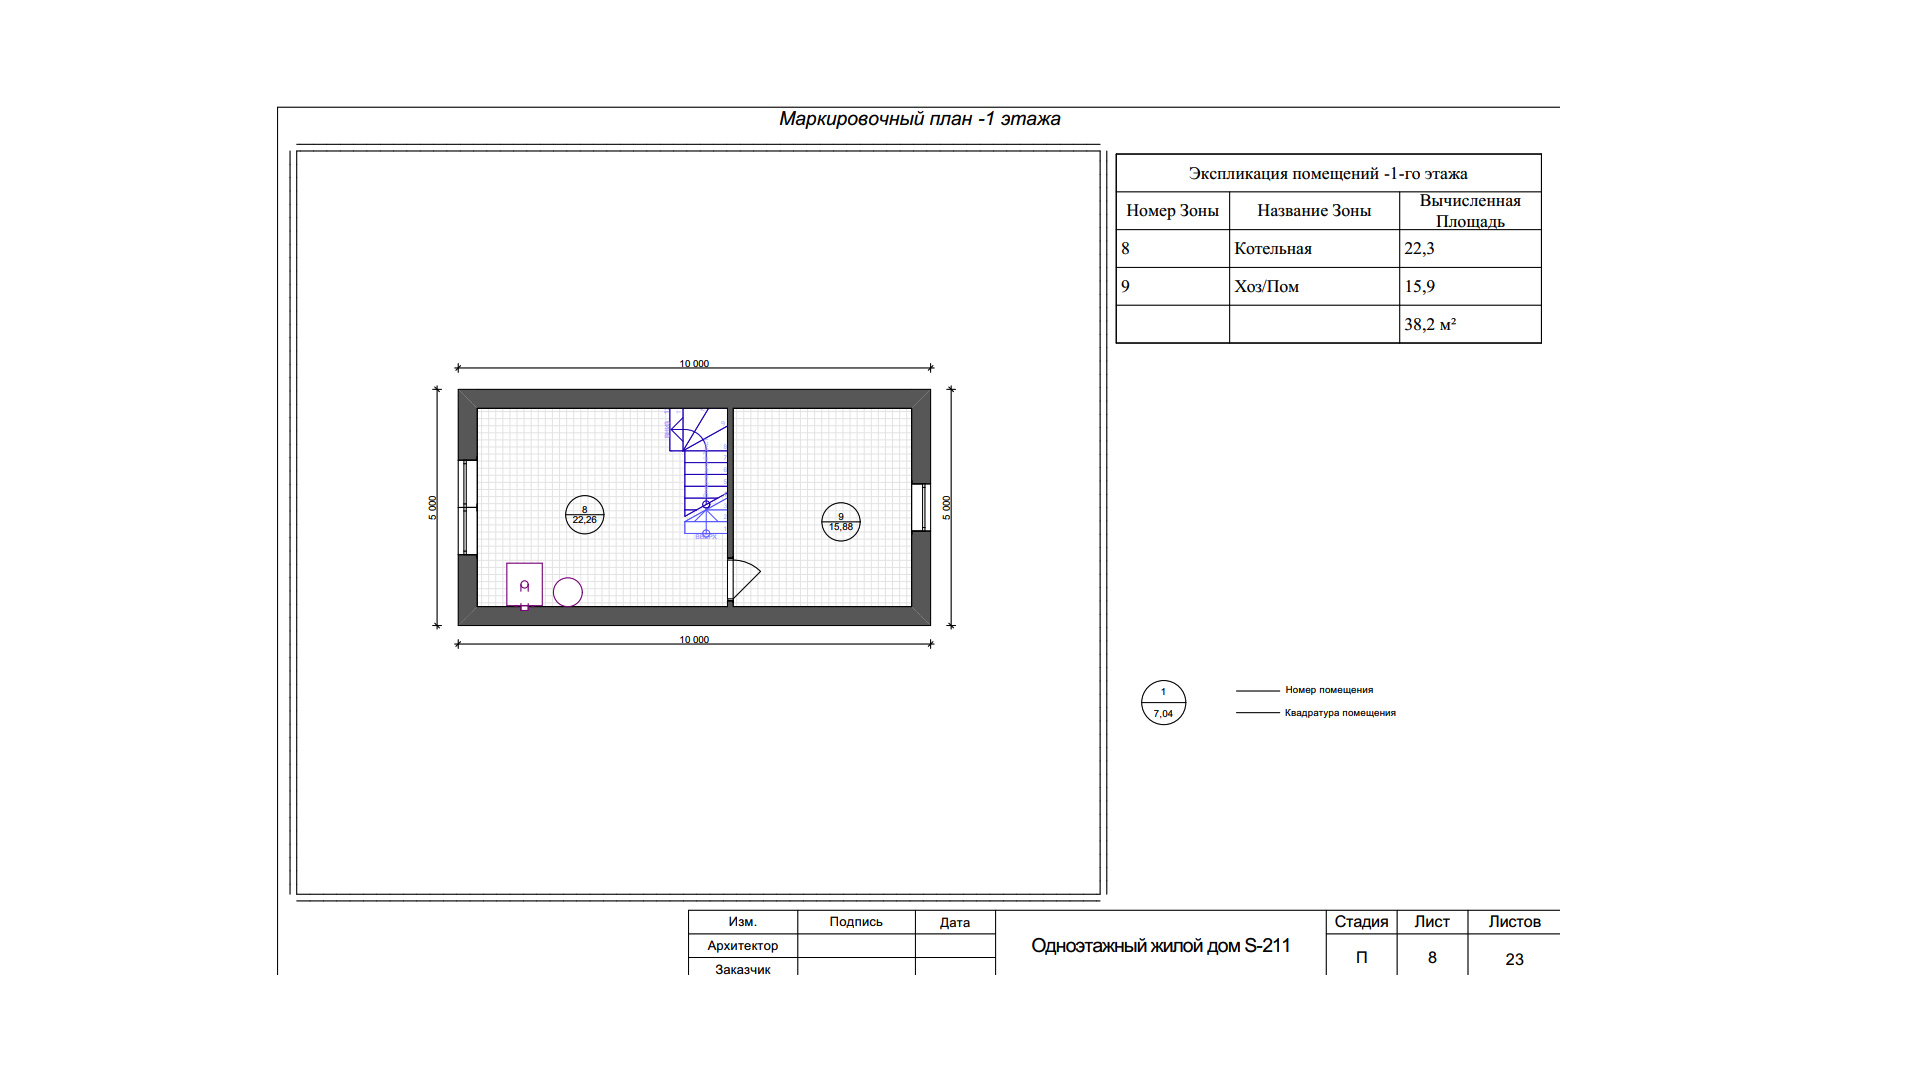The image size is (1920, 1080).
Task: Click the purple round tank symbol
Action: (x=568, y=592)
